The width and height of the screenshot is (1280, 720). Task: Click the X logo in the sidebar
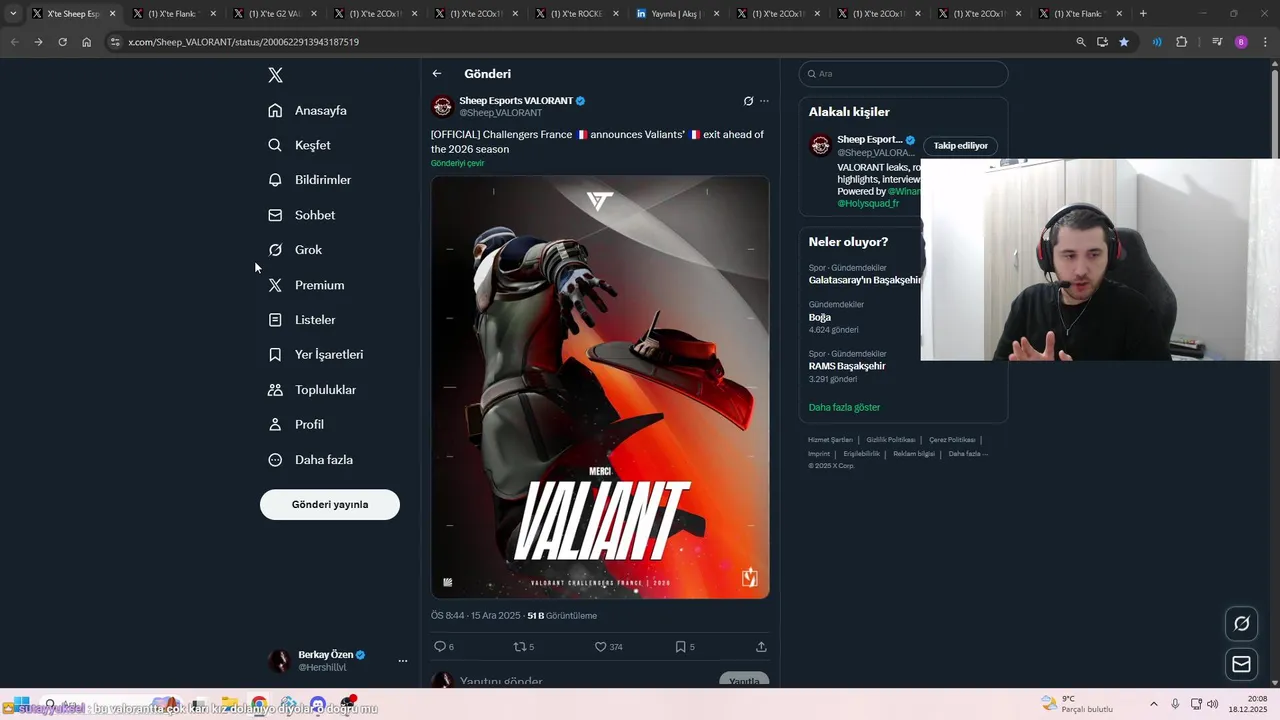pyautogui.click(x=276, y=75)
